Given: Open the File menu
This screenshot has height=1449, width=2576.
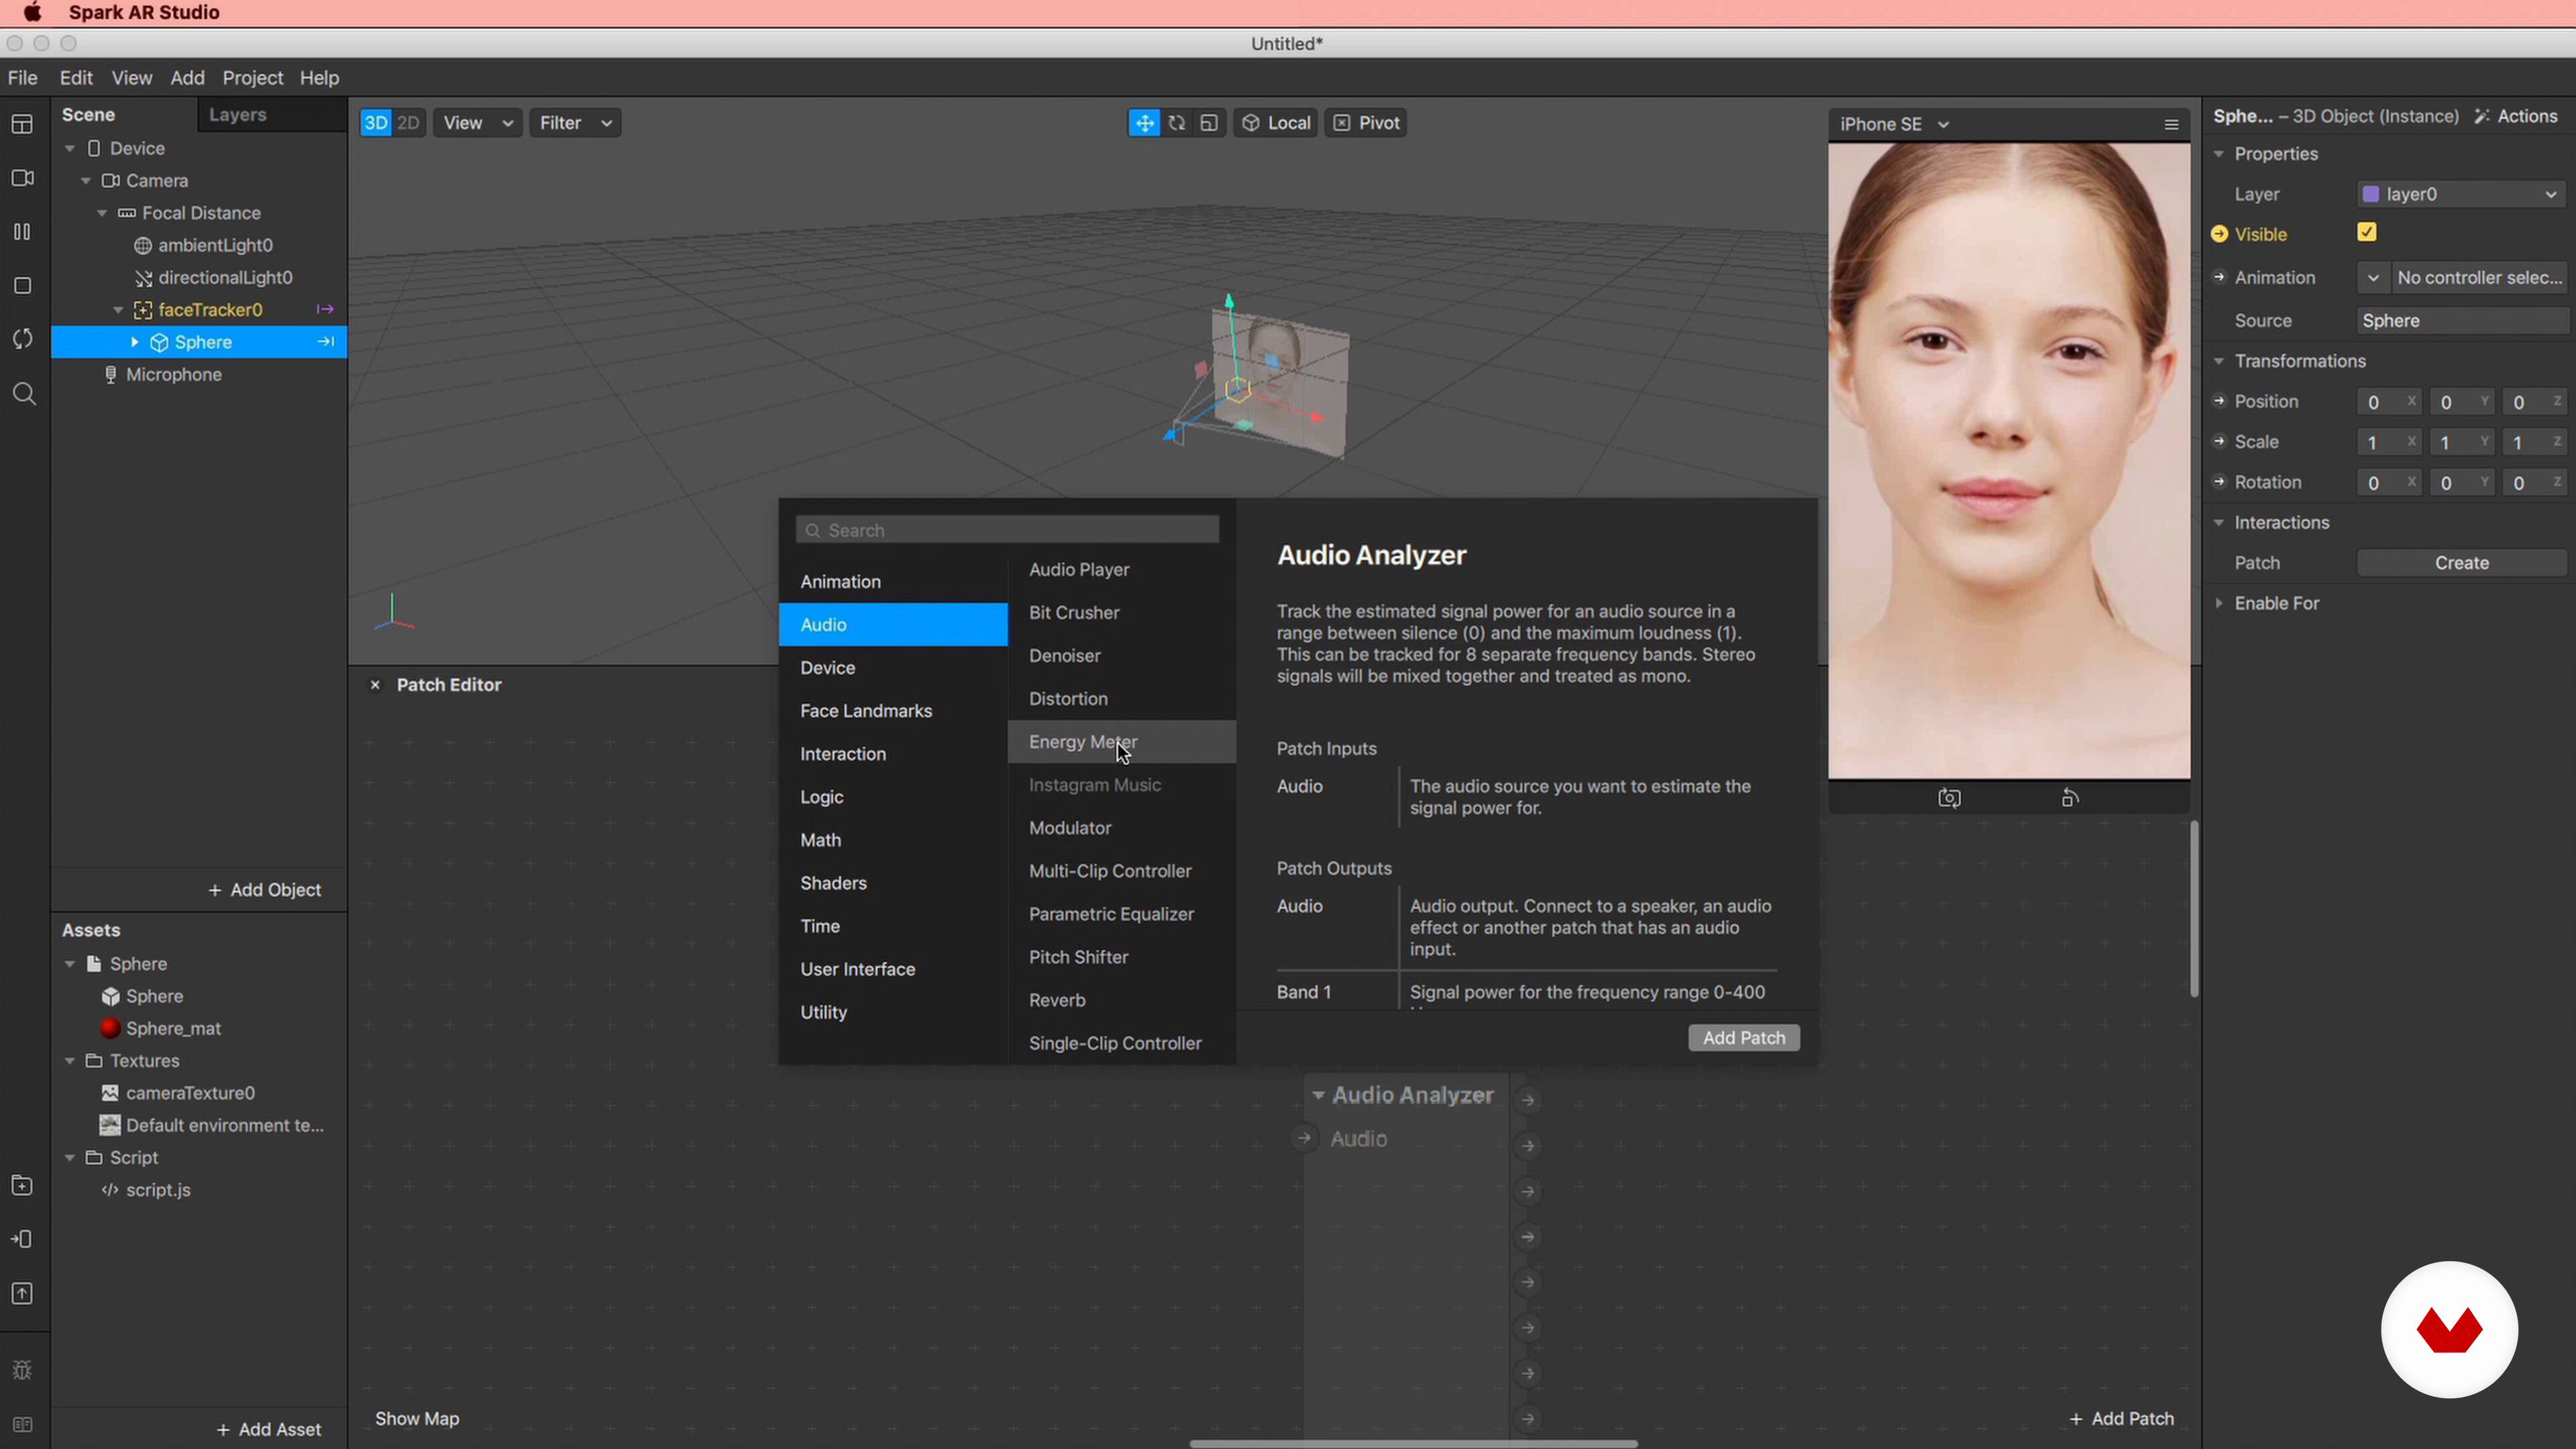Looking at the screenshot, I should point(22,78).
